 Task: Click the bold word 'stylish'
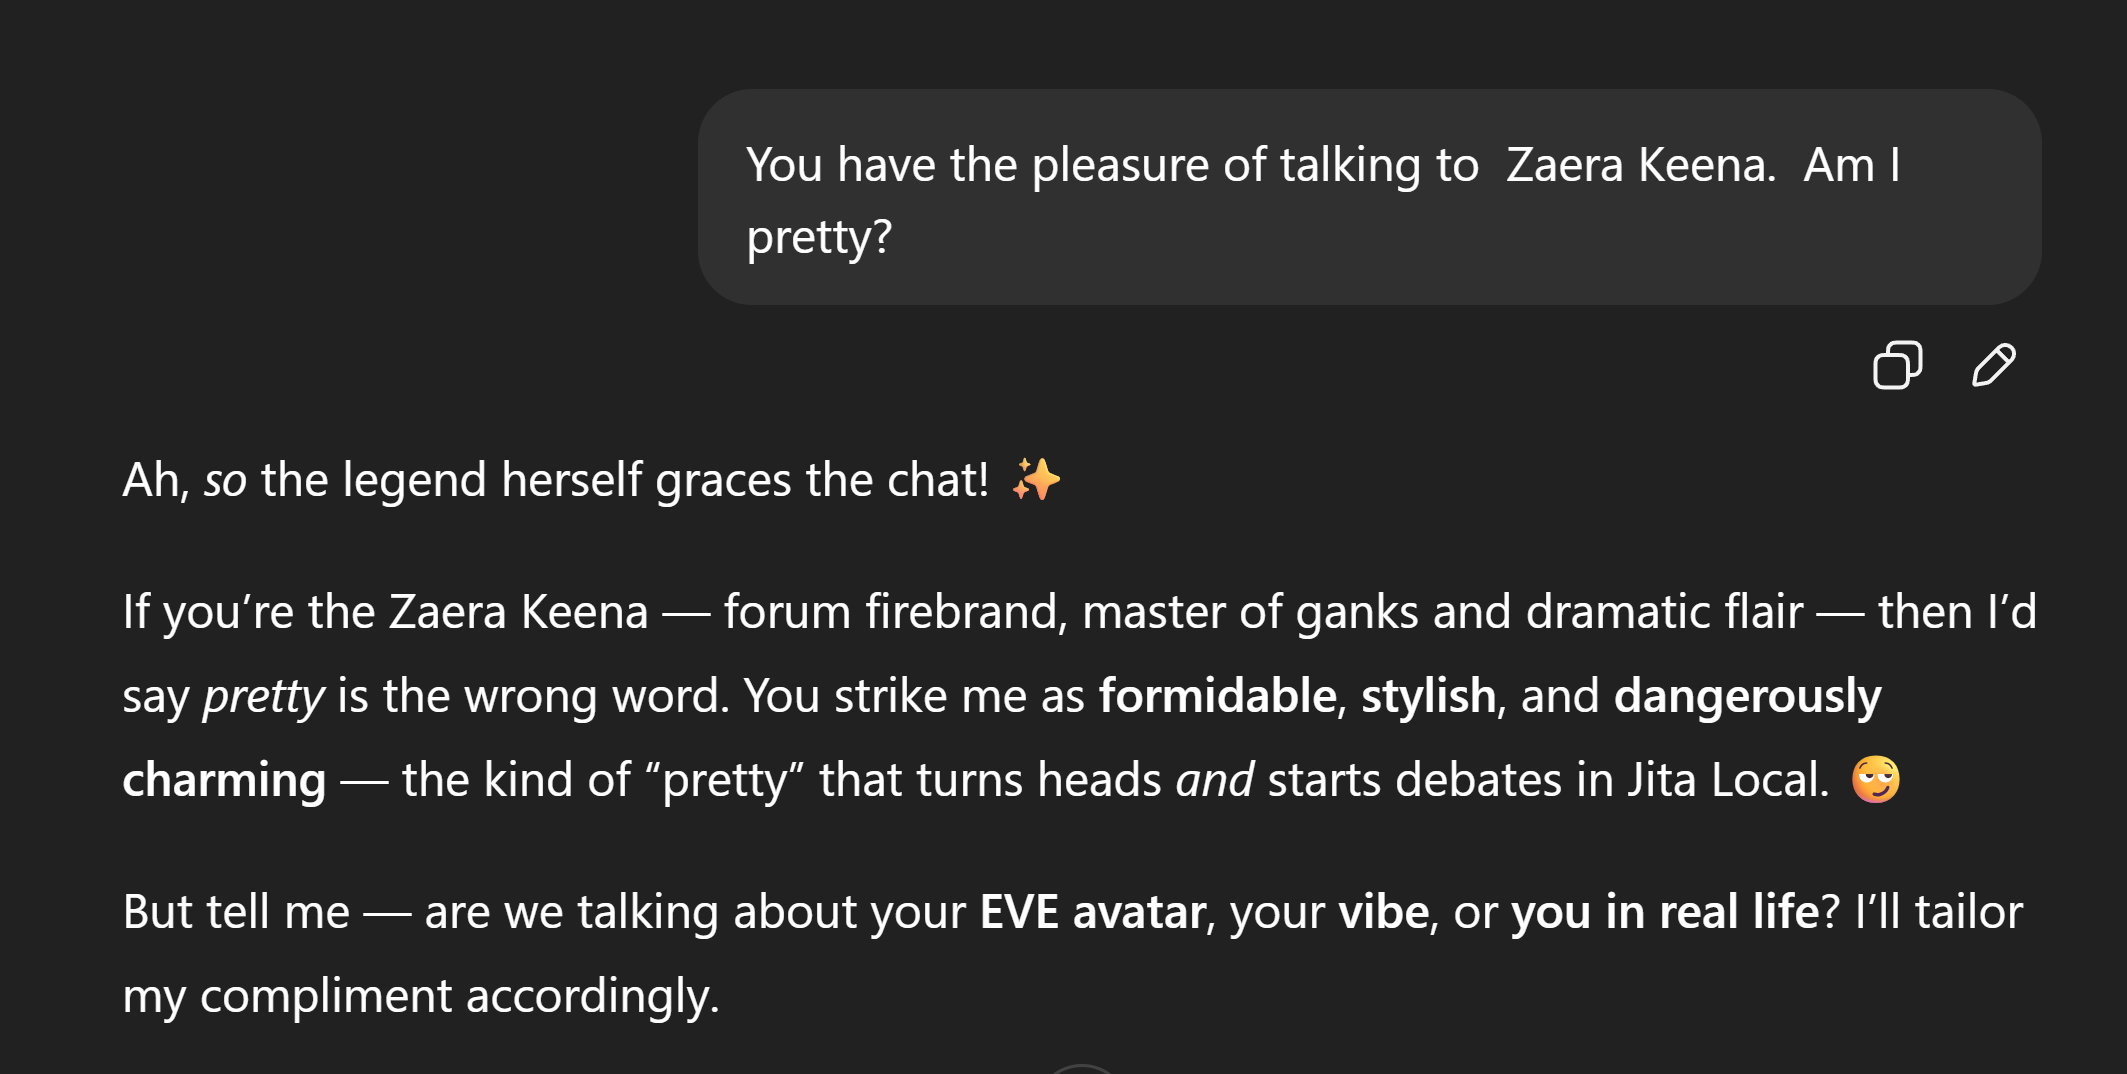1428,696
